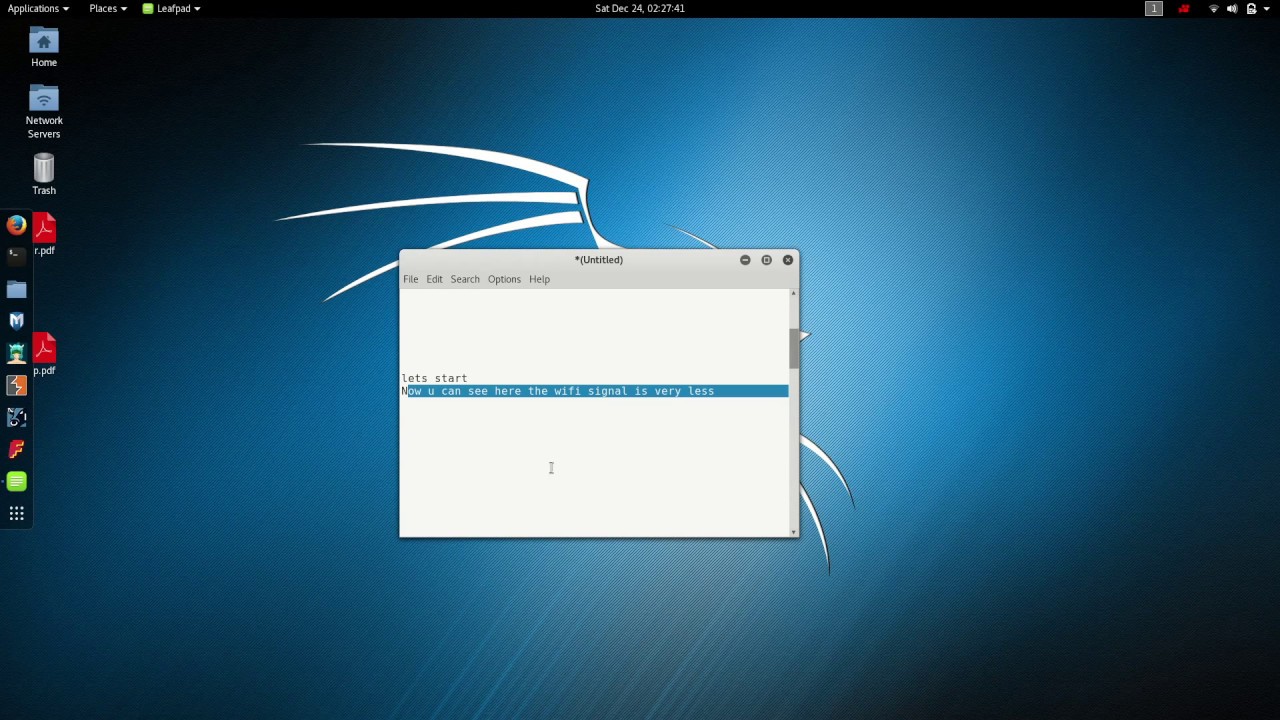1280x720 pixels.
Task: Show all applications grid
Action: pyautogui.click(x=16, y=514)
